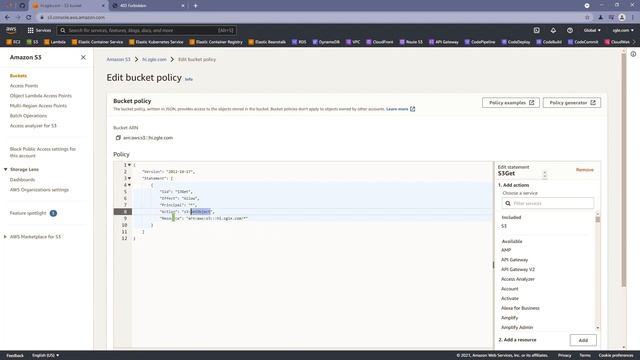The height and width of the screenshot is (360, 640).
Task: Open the Elastic Beanstalk shortcut
Action: (x=267, y=42)
